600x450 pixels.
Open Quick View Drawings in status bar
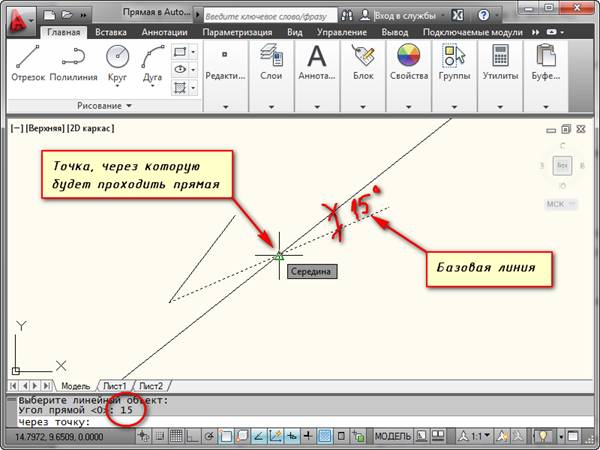coord(438,436)
